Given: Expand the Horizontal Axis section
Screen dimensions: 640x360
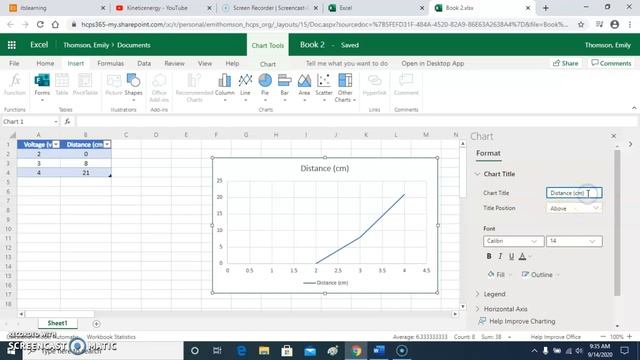Looking at the screenshot, I should pyautogui.click(x=478, y=309).
